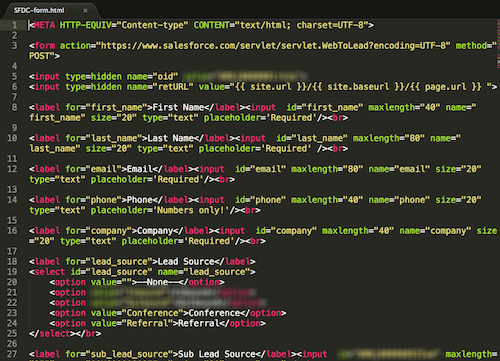Click the 'Numbers only!' placeholder text
The width and height of the screenshot is (500, 361).
pos(191,210)
